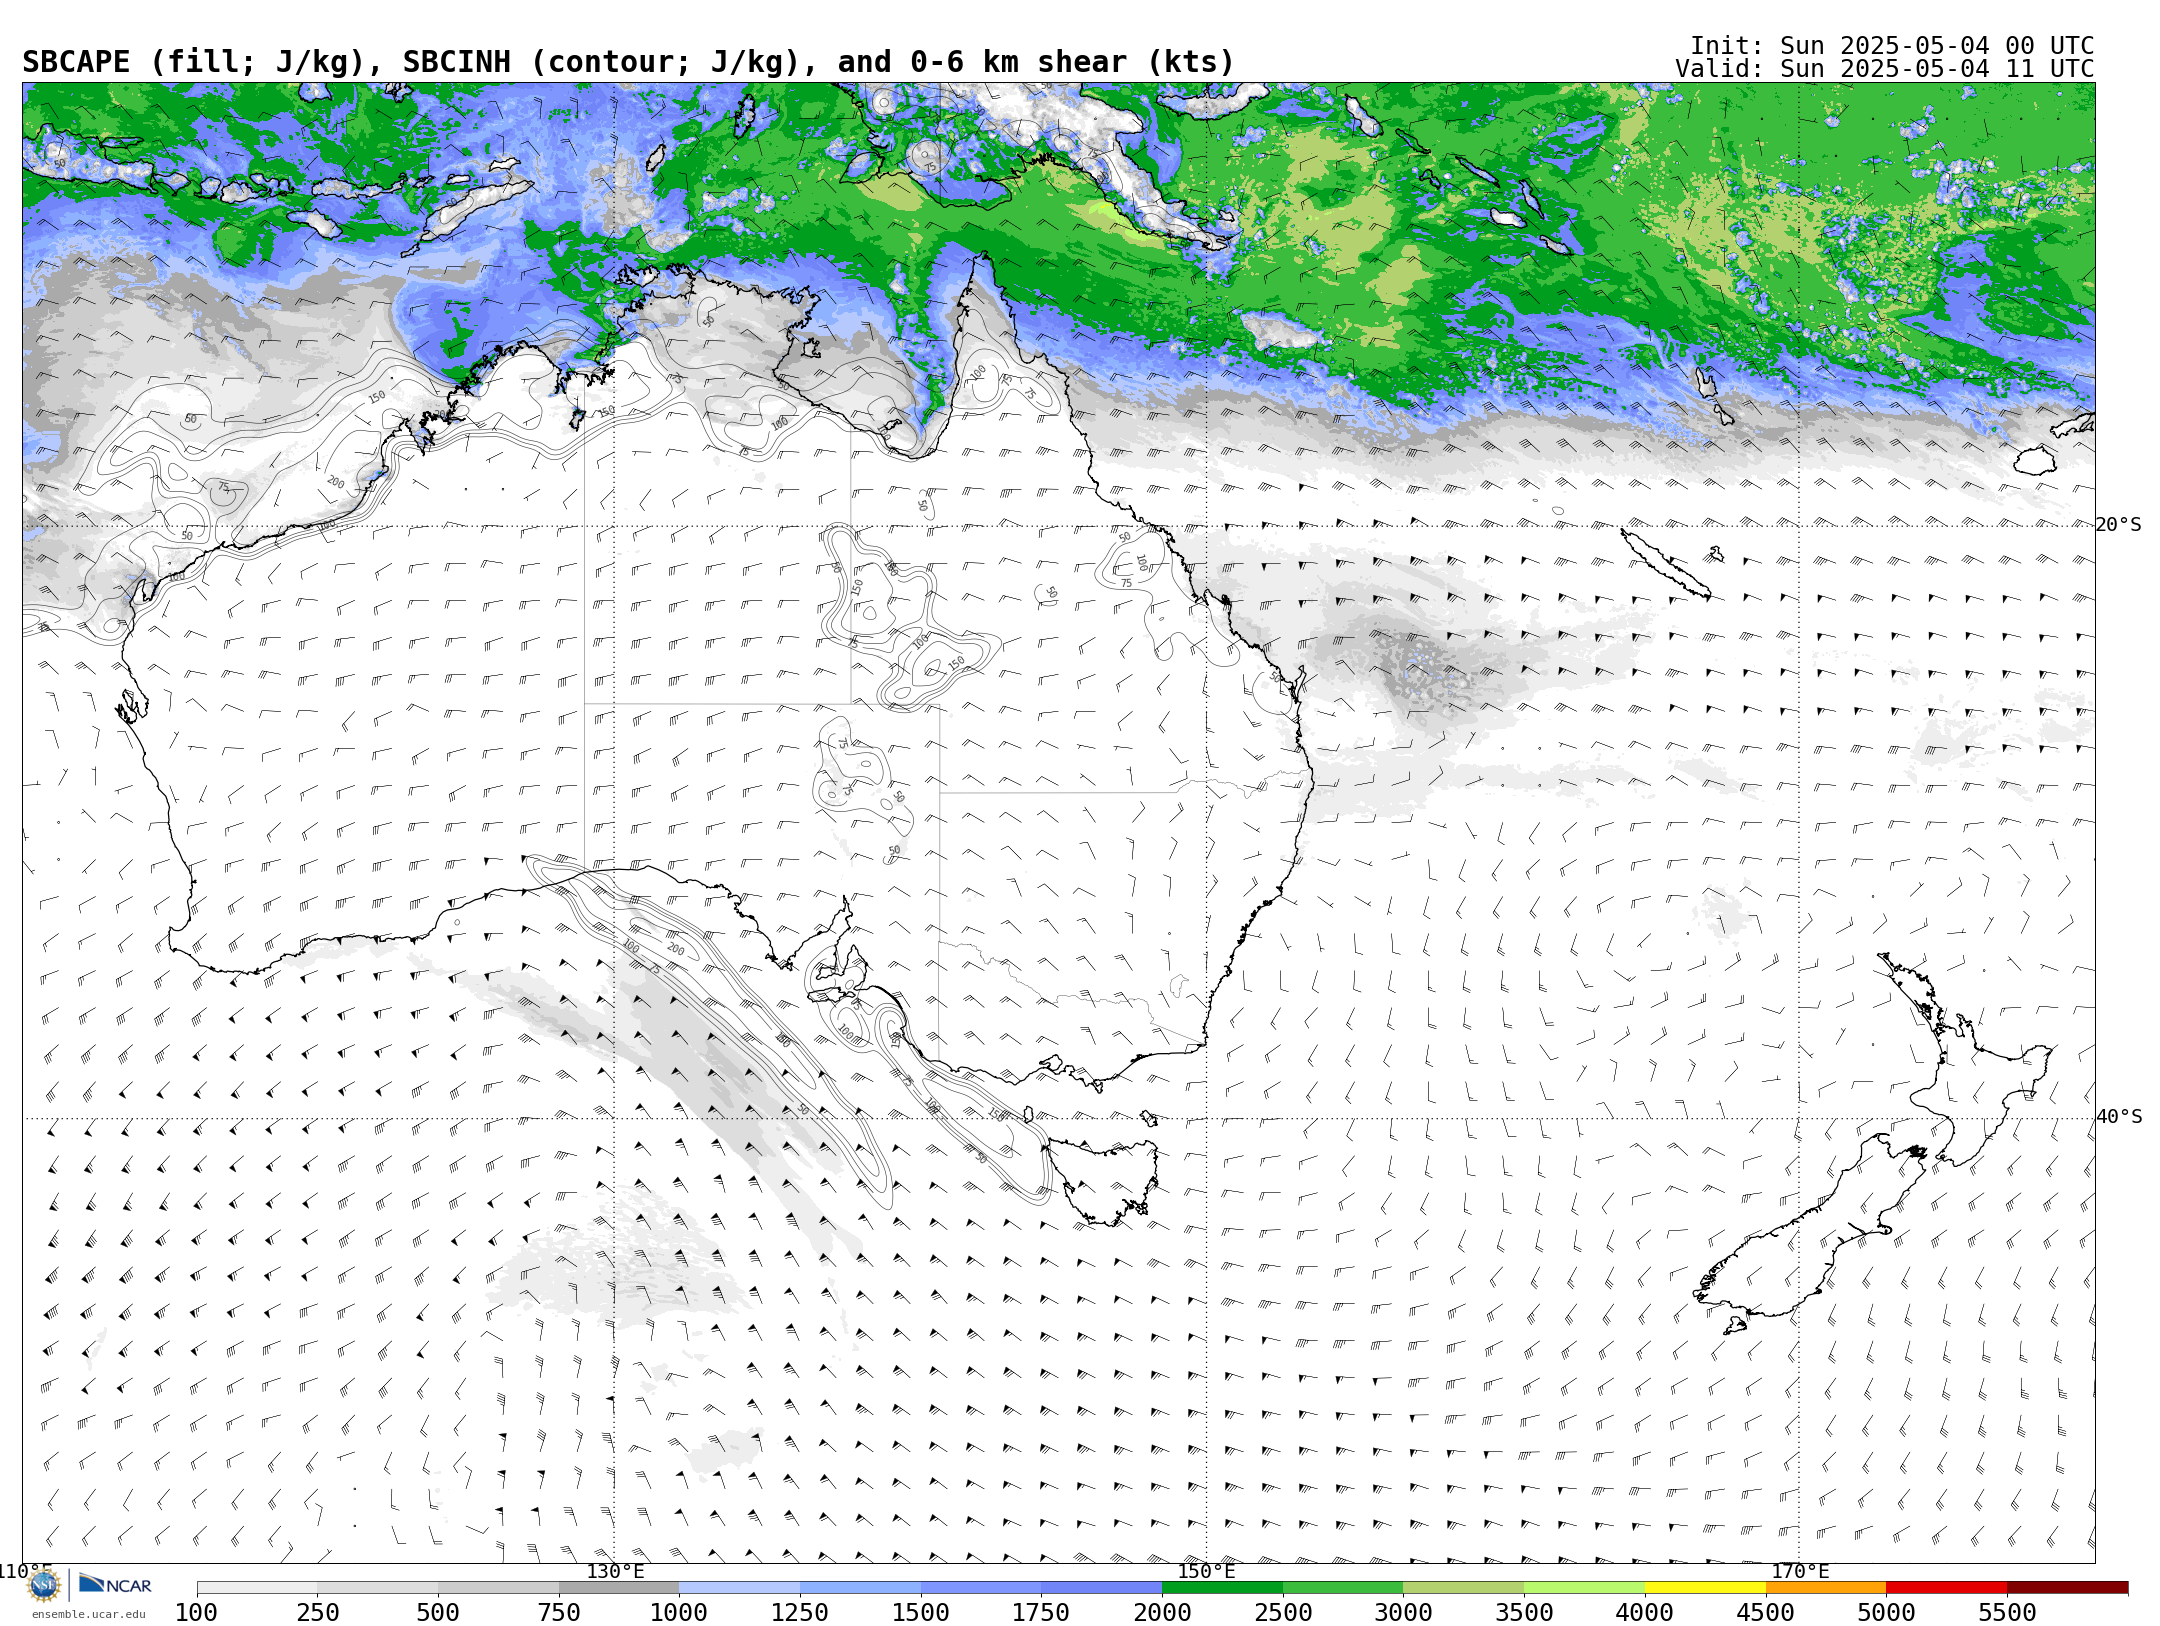
Task: Click the 170°E longitude label
Action: pos(1800,1571)
